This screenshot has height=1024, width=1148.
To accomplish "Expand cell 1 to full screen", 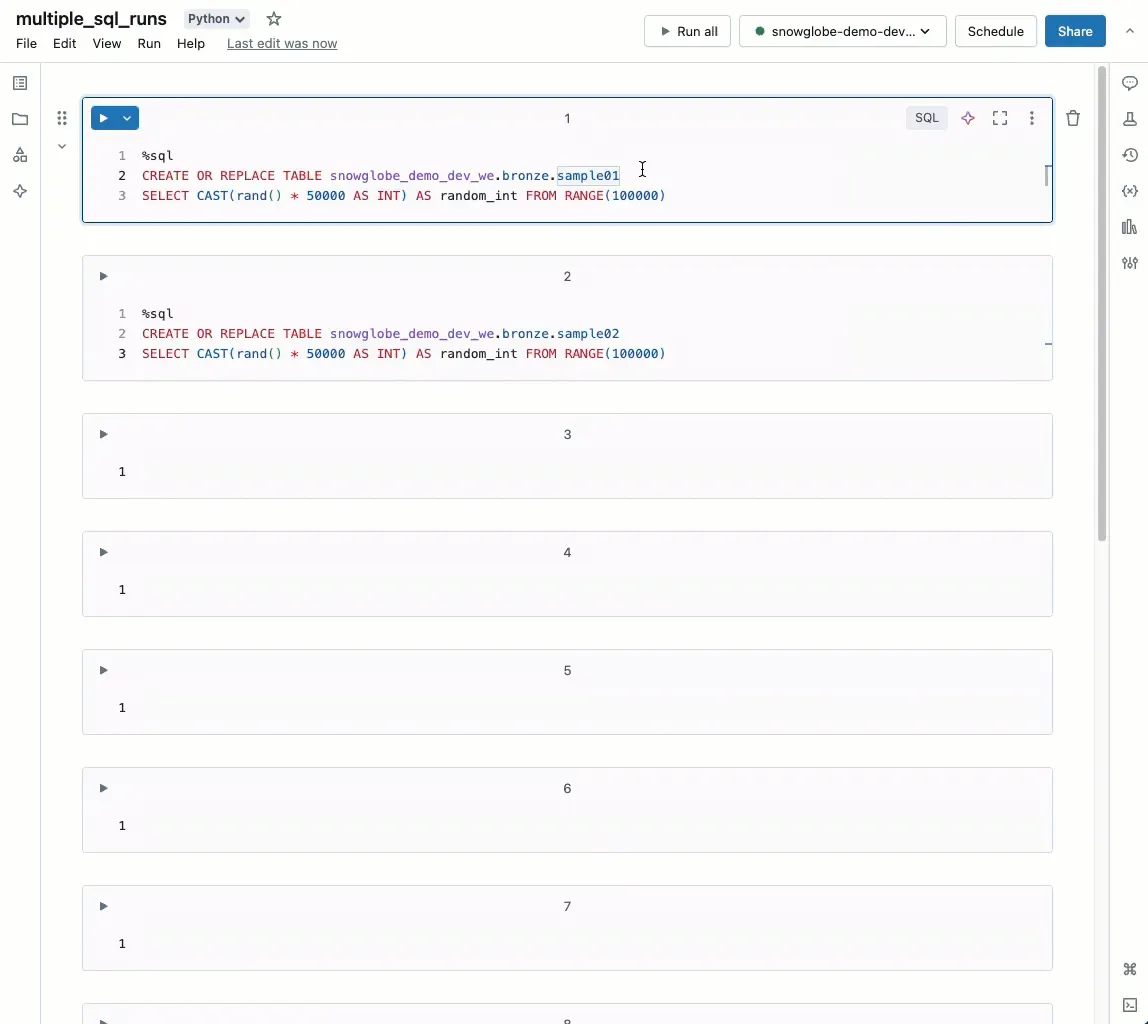I will coord(999,118).
